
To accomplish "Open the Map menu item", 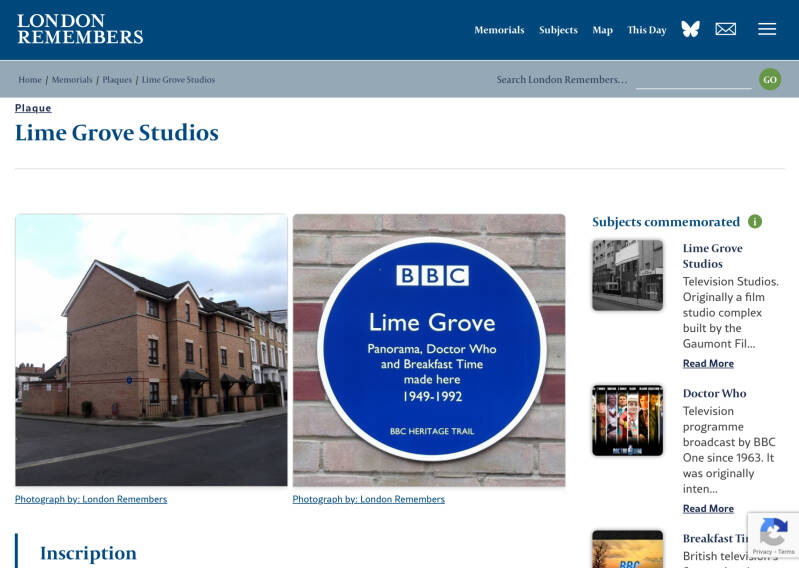I will click(602, 30).
